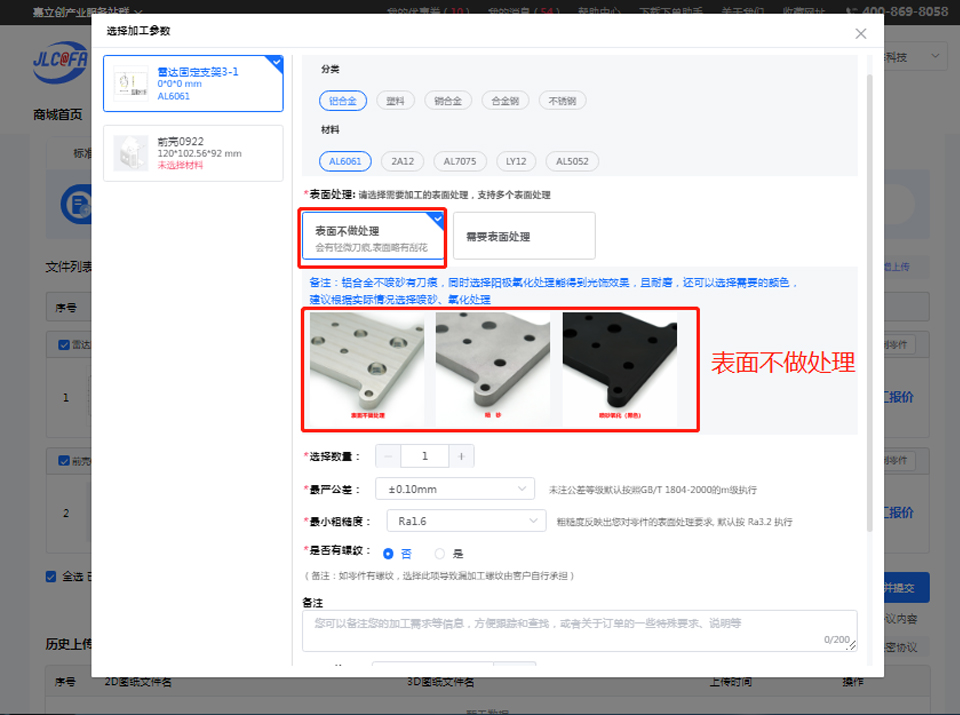The width and height of the screenshot is (960, 715).
Task: Open the 最严公差 tolerance dropdown
Action: pyautogui.click(x=455, y=489)
